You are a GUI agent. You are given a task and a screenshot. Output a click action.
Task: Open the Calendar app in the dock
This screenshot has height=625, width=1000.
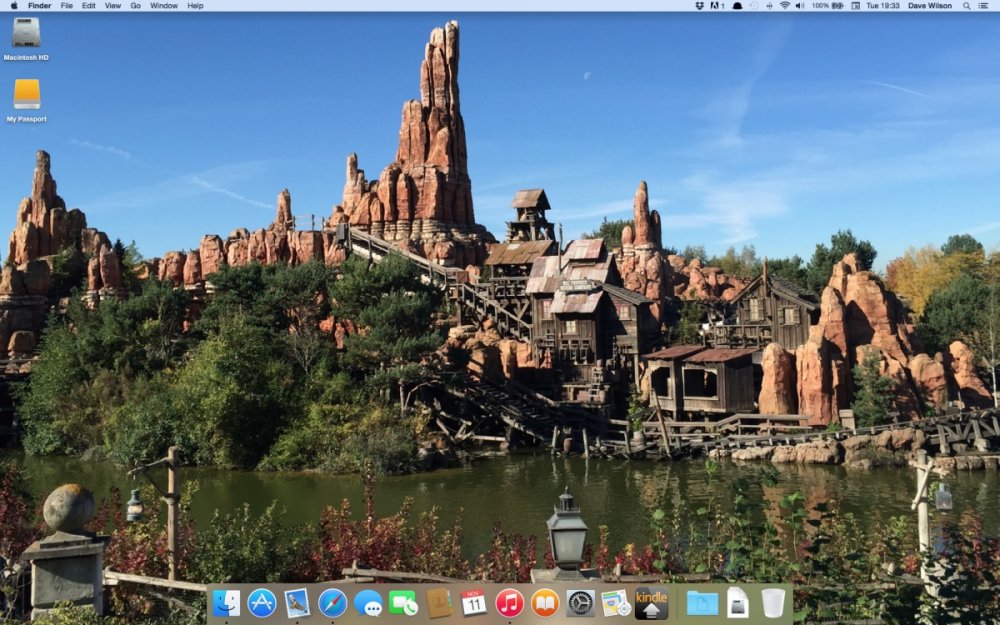[x=474, y=602]
